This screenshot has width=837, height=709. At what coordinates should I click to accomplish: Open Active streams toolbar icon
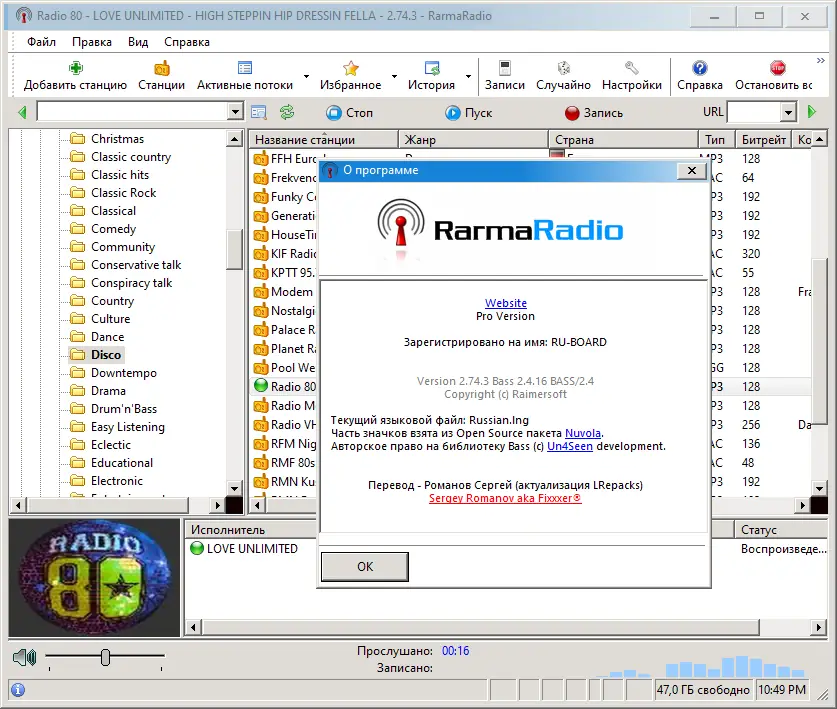244,68
